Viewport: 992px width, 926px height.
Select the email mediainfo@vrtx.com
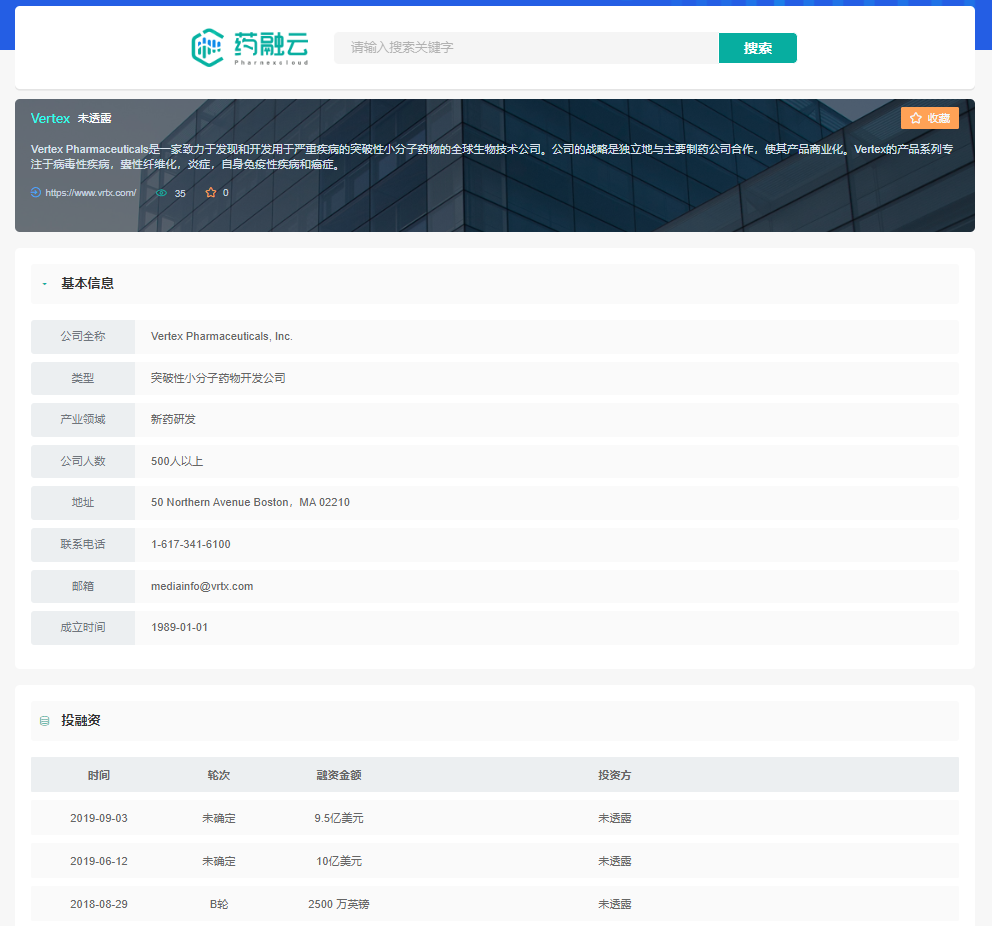coord(202,586)
